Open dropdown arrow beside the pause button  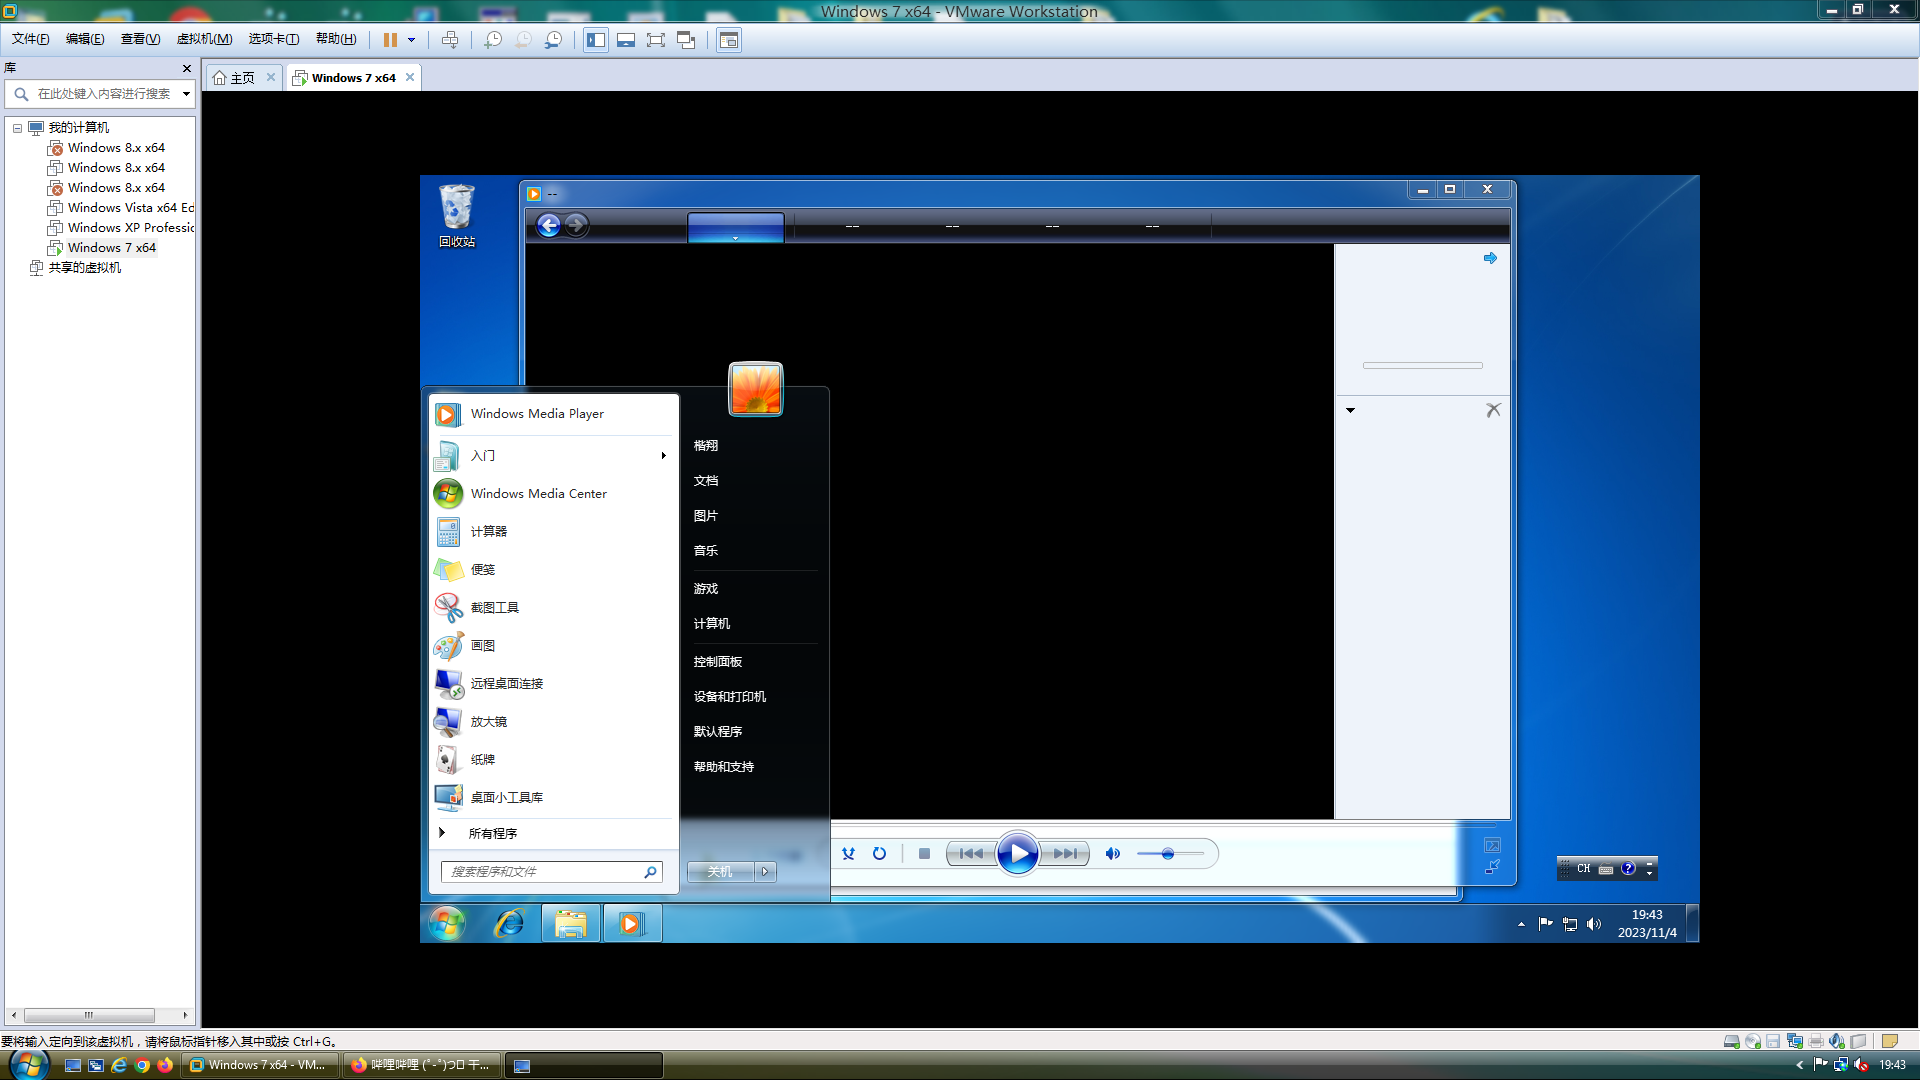[x=411, y=40]
